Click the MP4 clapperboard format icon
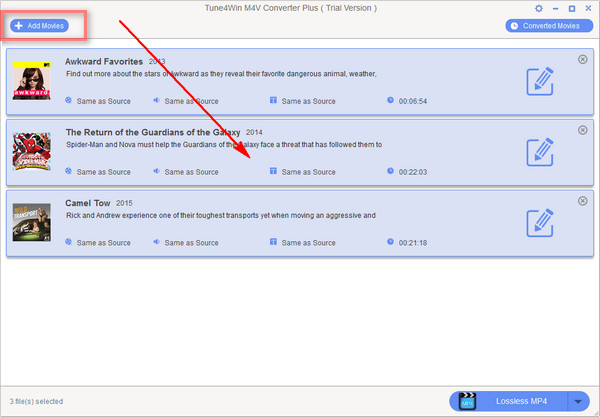The image size is (600, 417). pyautogui.click(x=467, y=401)
